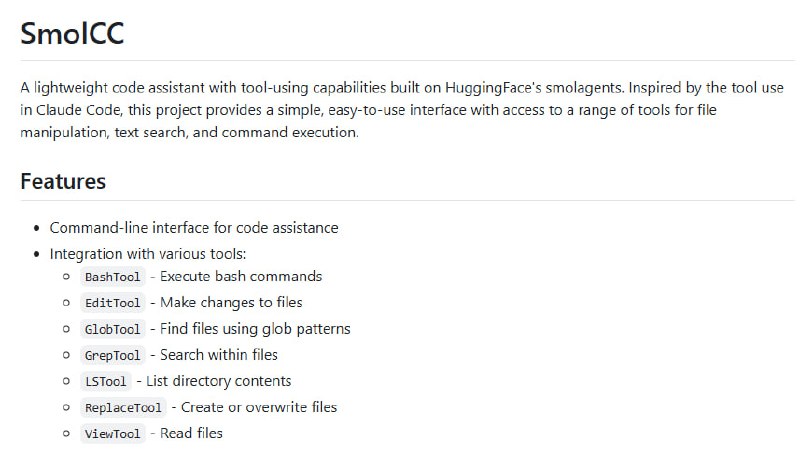
Task: Select the BashTool code label
Action: click(113, 277)
